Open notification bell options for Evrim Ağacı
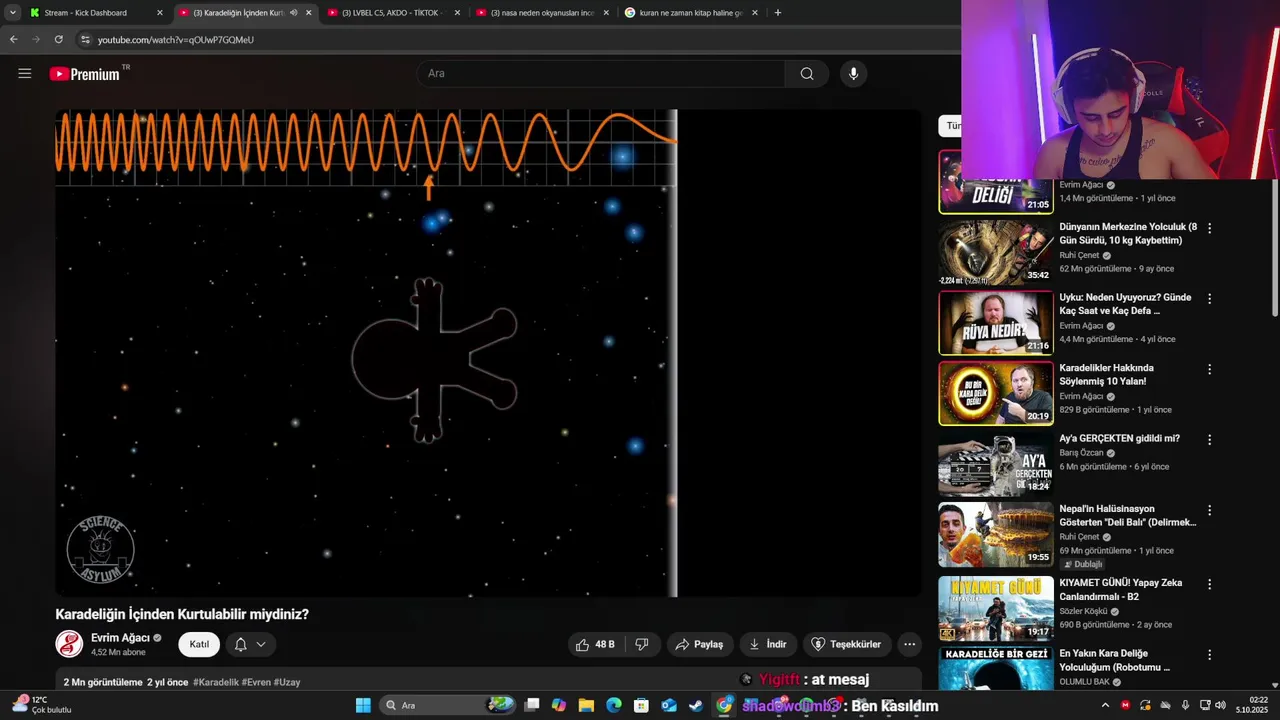Image resolution: width=1280 pixels, height=720 pixels. (250, 644)
